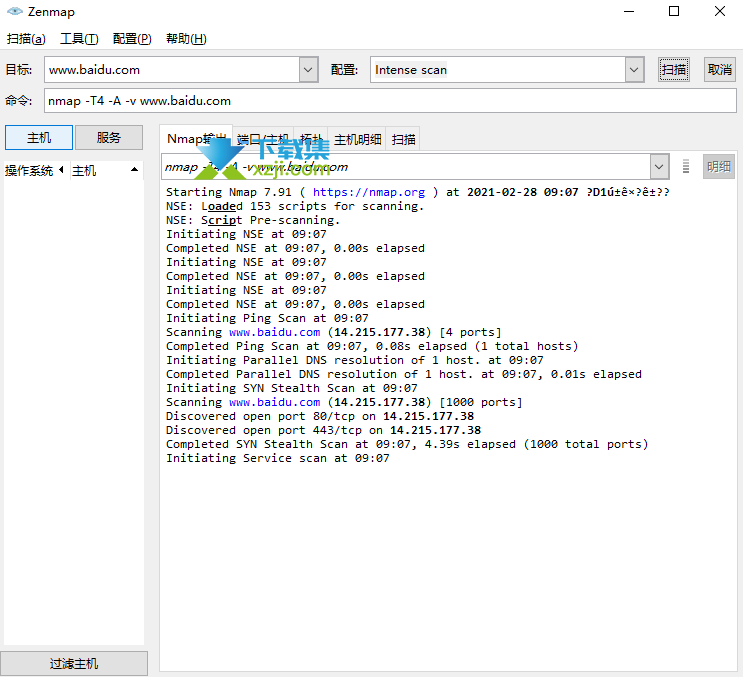Screen dimensions: 743x677
Task: Click www.baidu.com link in the 4 ports line
Action: [x=274, y=332]
